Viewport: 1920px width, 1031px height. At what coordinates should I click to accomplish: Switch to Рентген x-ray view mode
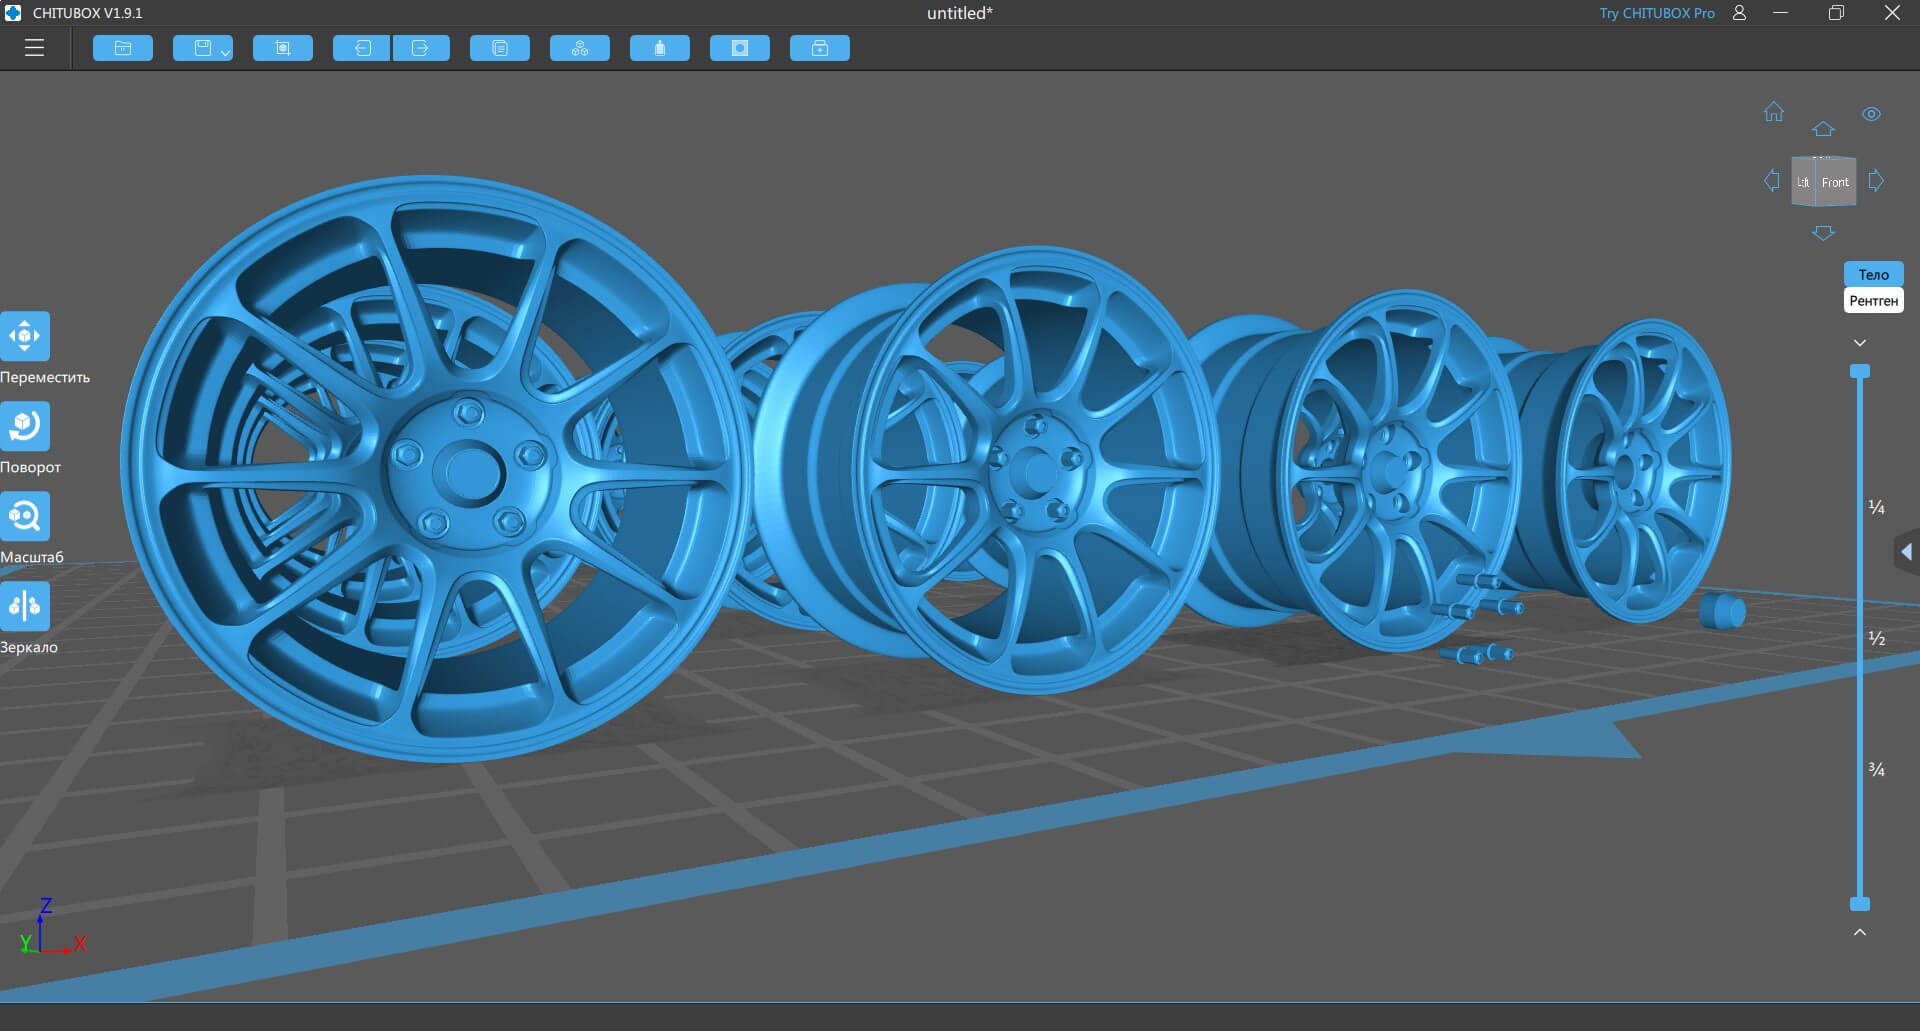point(1873,301)
